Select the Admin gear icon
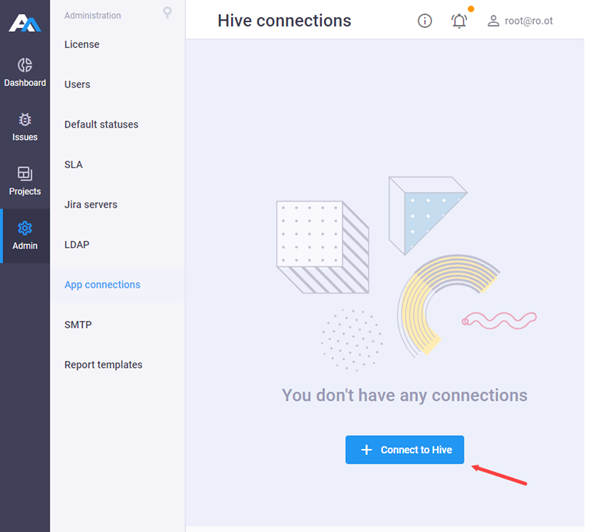This screenshot has width=593, height=532. pyautogui.click(x=25, y=228)
